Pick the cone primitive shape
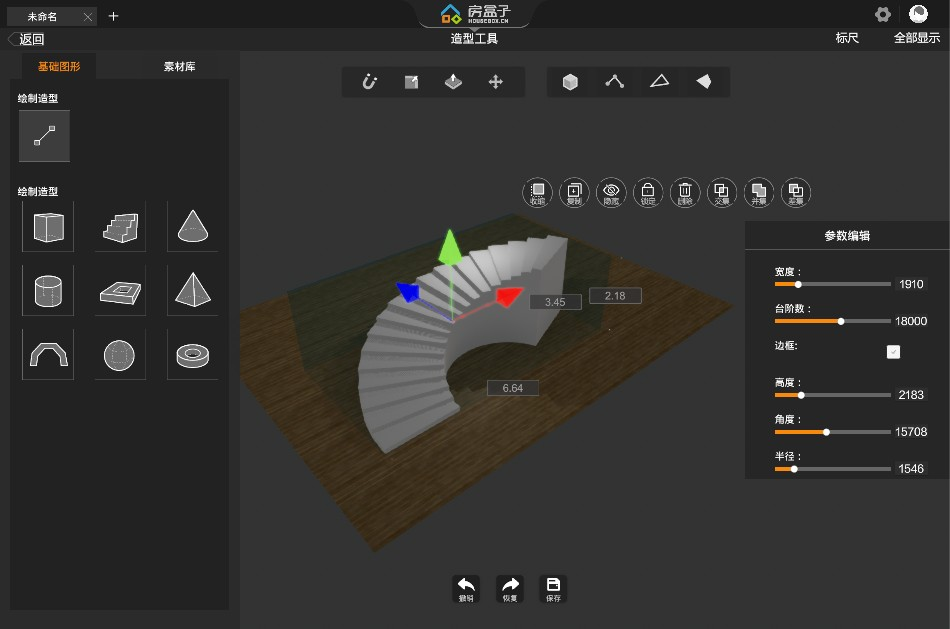 click(x=193, y=227)
